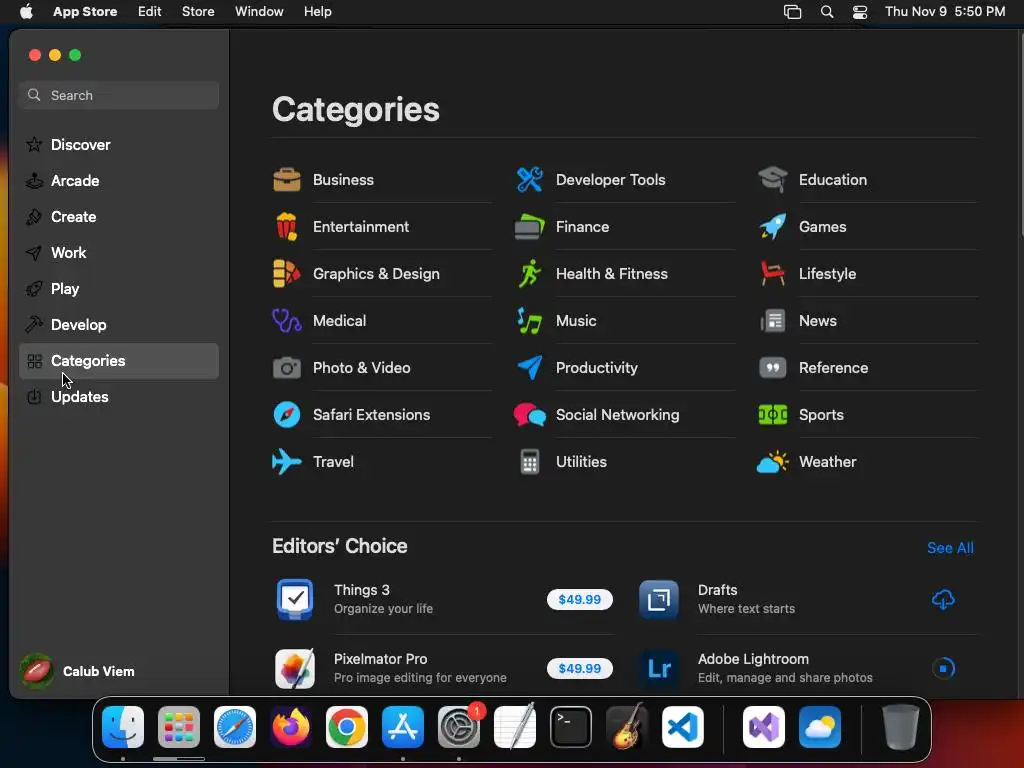
Task: Open the Reference quotation mark icon
Action: click(773, 368)
